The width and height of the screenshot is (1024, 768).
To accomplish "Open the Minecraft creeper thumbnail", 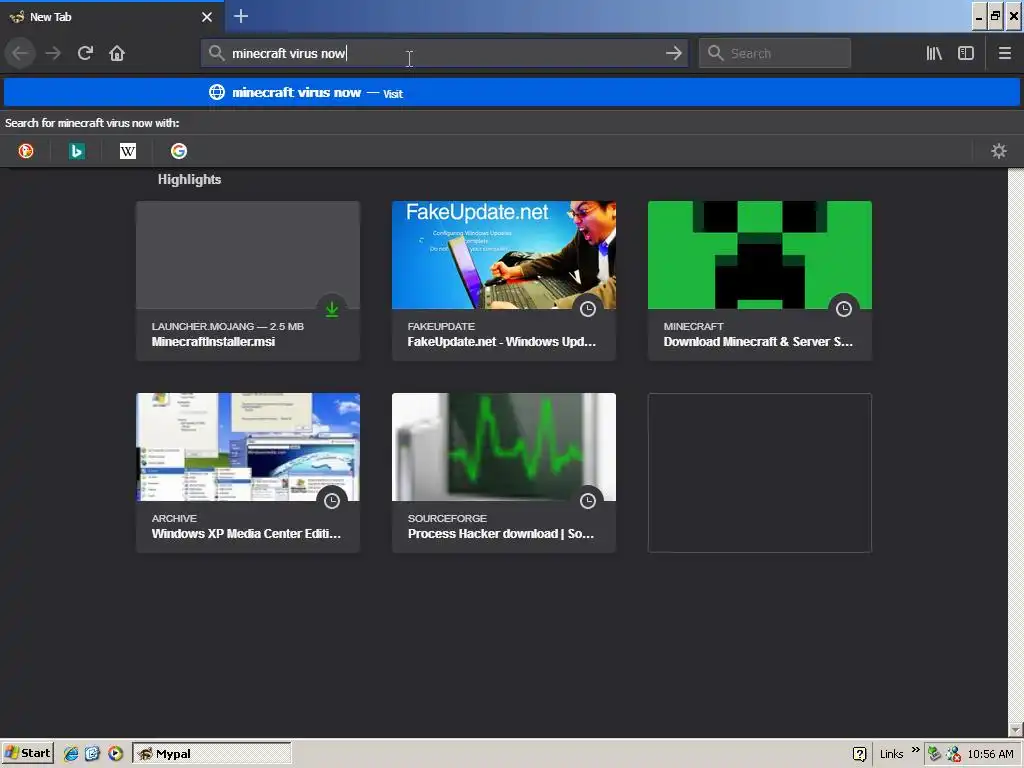I will point(760,255).
